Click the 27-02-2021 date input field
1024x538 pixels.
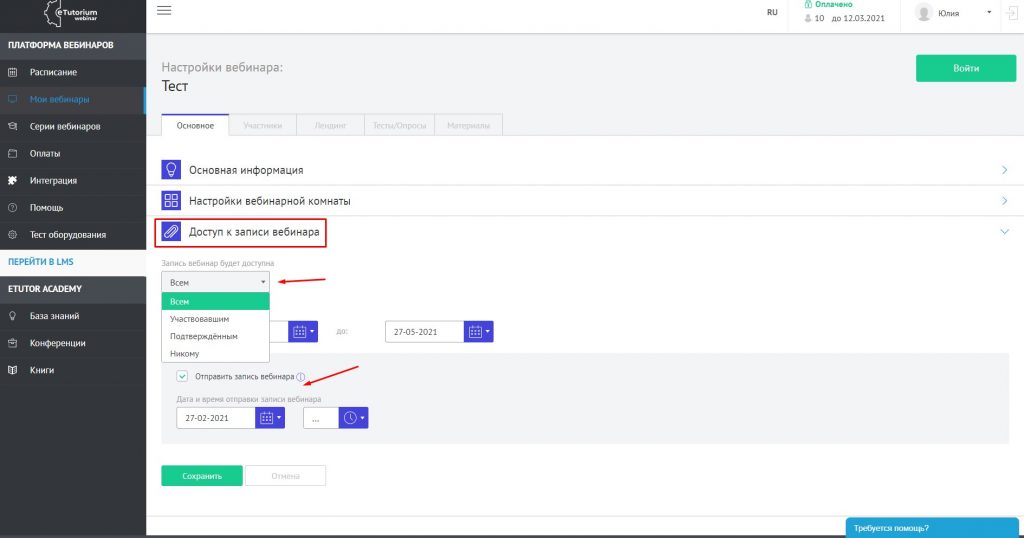point(215,418)
